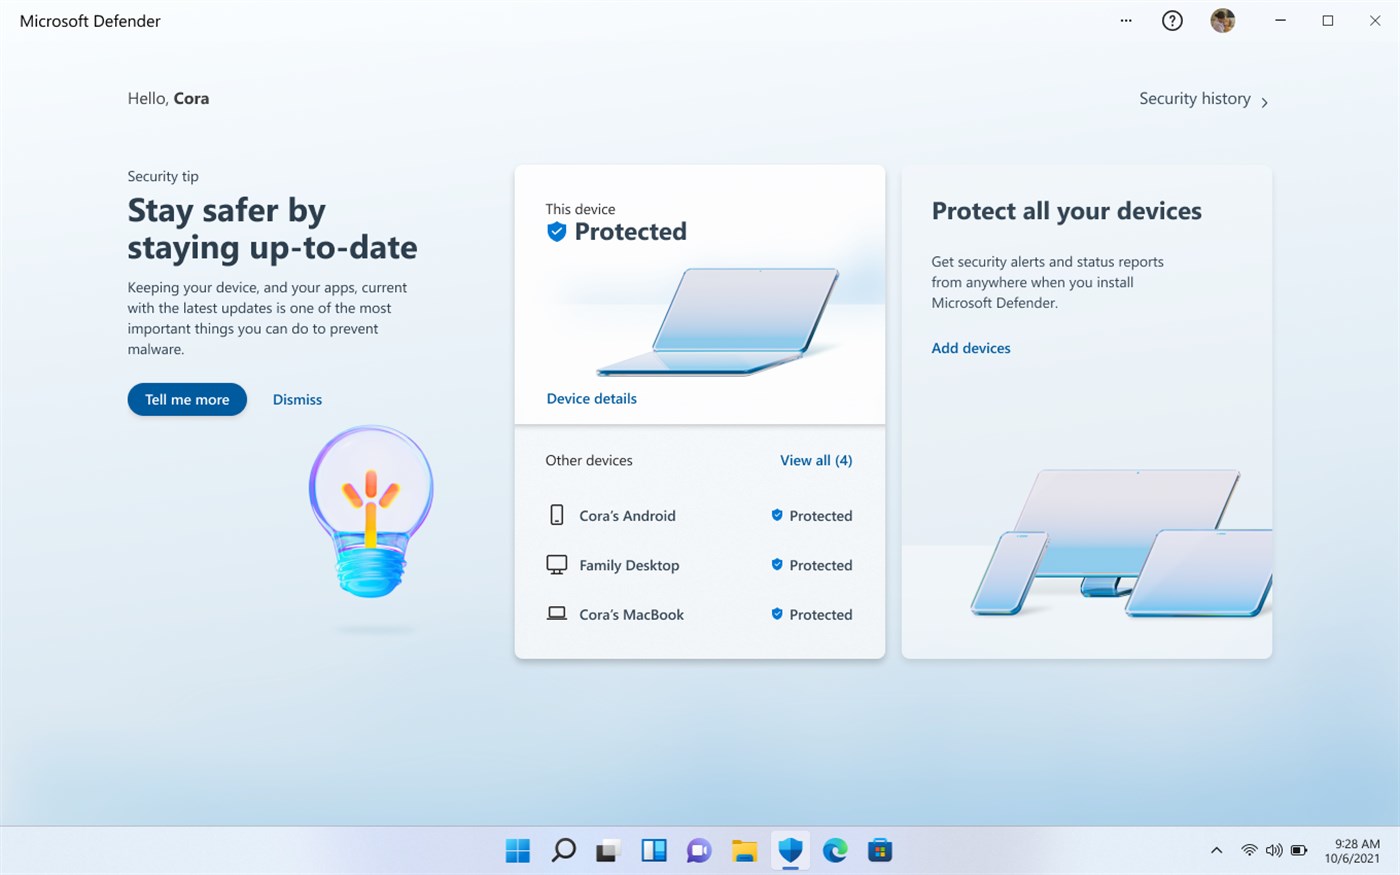Click the Protected shield under This device

pos(556,231)
